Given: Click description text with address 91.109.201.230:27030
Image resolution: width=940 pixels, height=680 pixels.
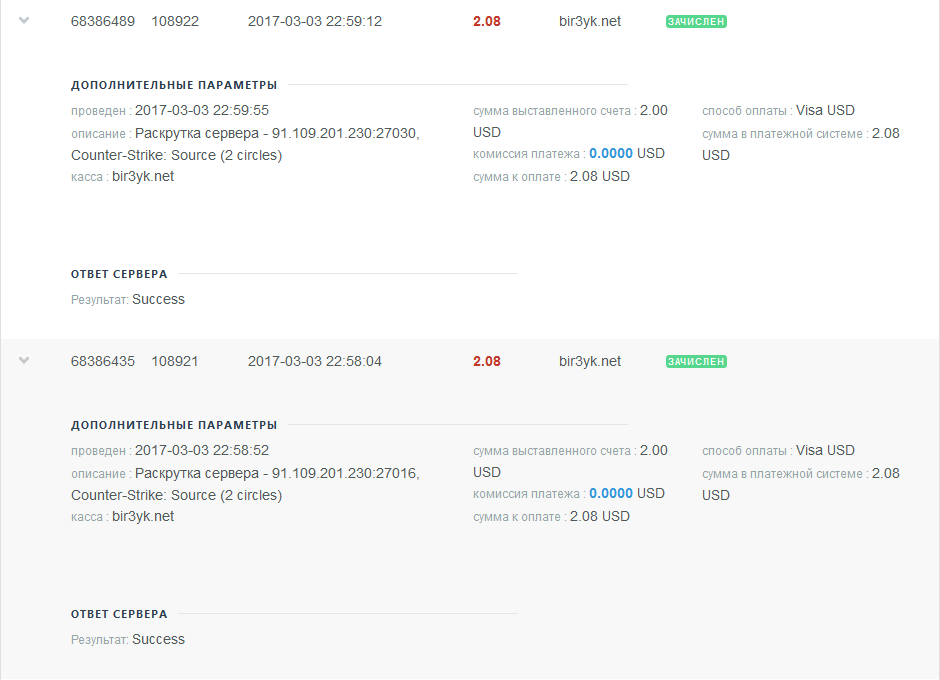Looking at the screenshot, I should click(x=277, y=133).
